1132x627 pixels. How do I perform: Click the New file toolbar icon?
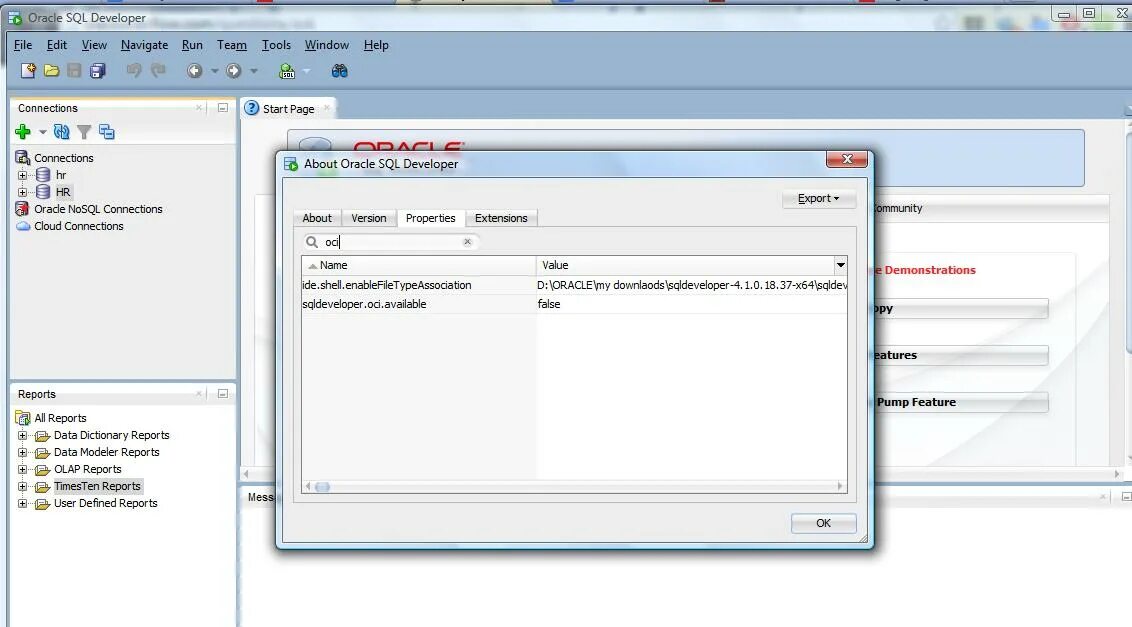28,71
